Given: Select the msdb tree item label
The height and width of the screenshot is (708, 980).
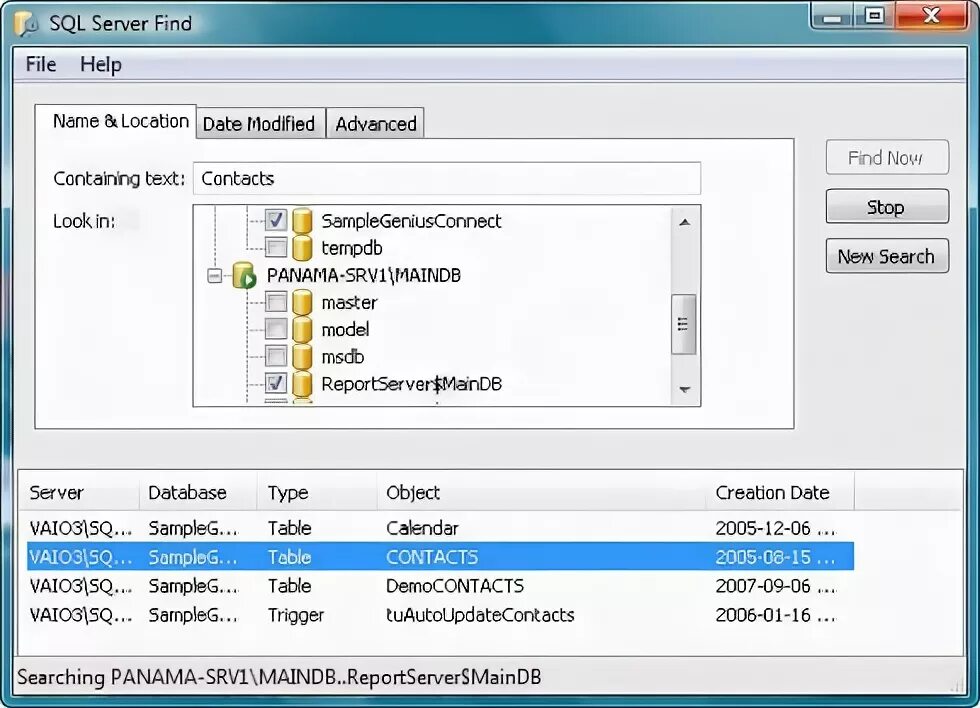Looking at the screenshot, I should pyautogui.click(x=342, y=357).
